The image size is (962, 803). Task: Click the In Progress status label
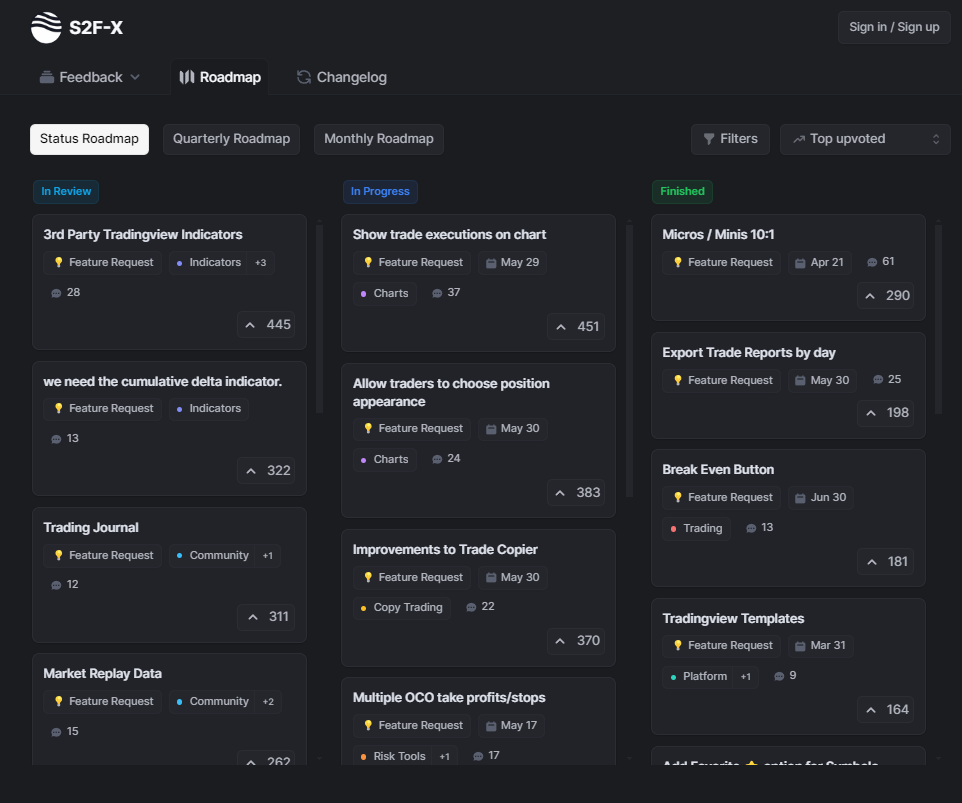380,191
